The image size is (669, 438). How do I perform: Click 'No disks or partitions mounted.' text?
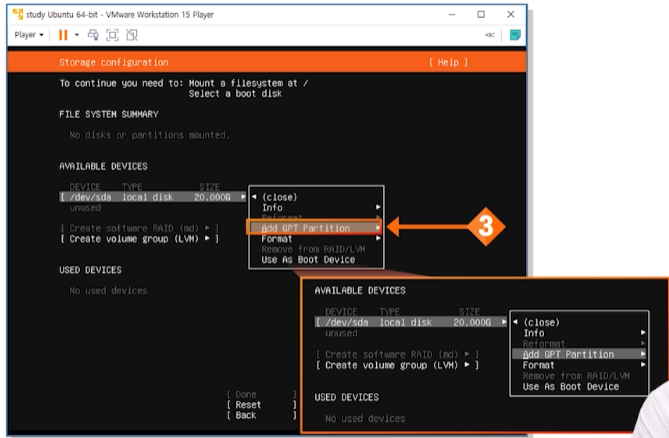point(149,135)
